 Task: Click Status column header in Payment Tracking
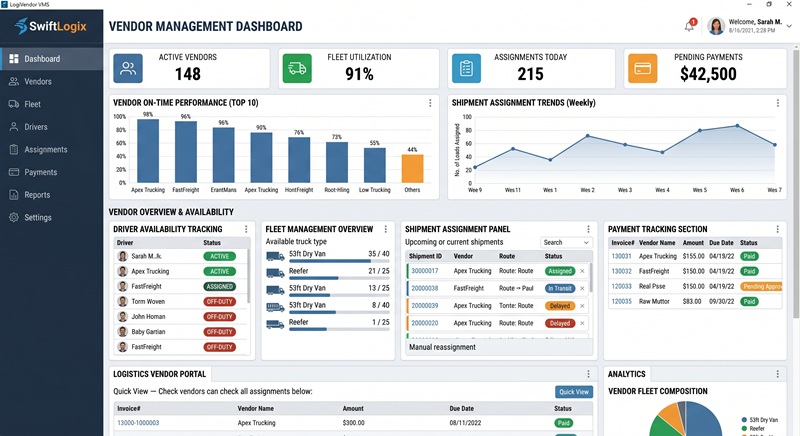pos(748,243)
